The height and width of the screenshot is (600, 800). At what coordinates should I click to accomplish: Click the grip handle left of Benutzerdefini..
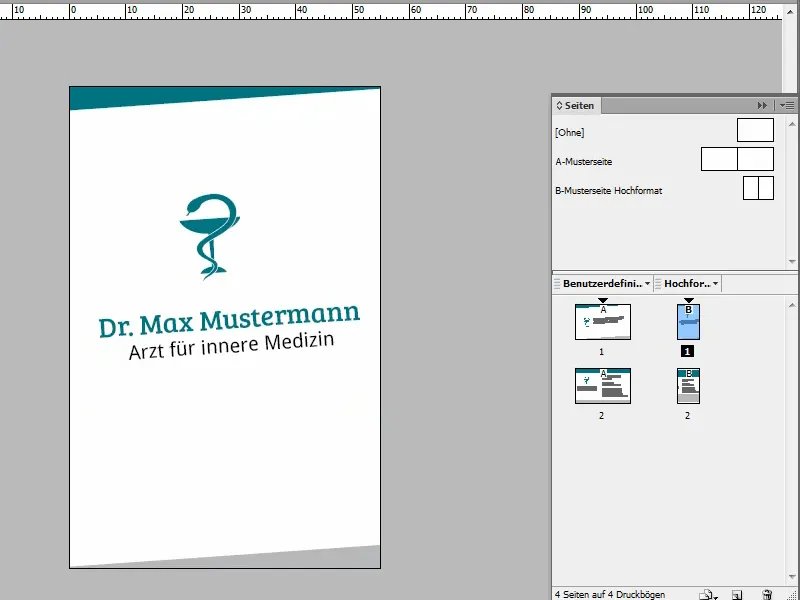click(557, 284)
